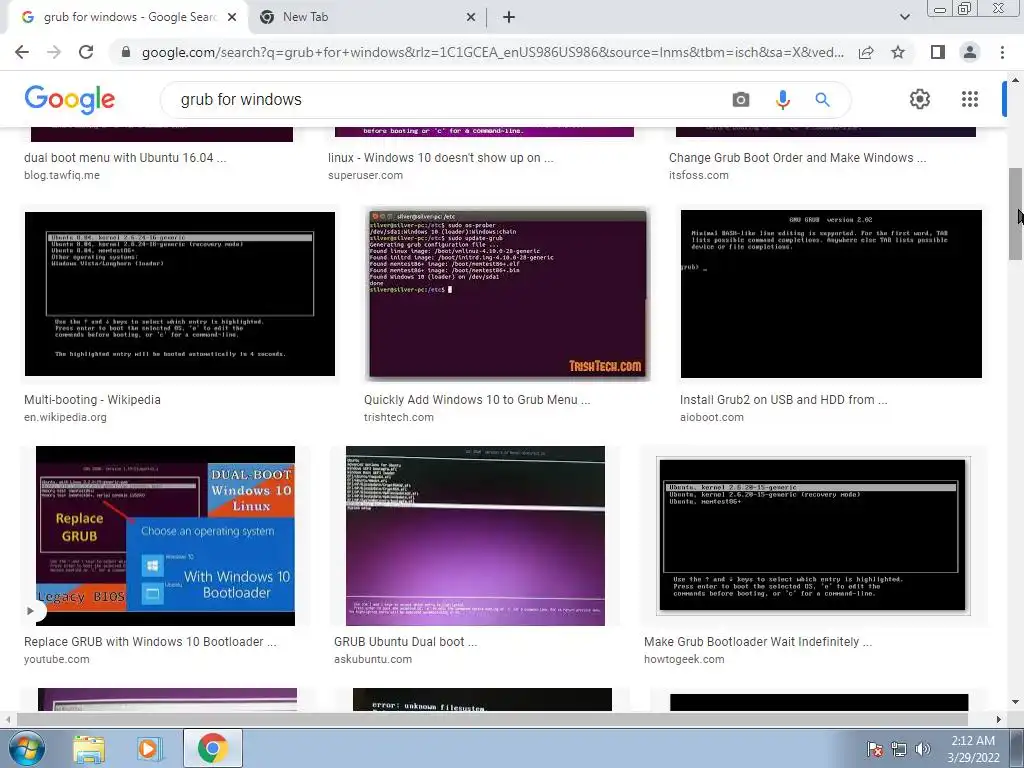Open the Chrome side panel
The width and height of the screenshot is (1024, 768).
pyautogui.click(x=938, y=52)
